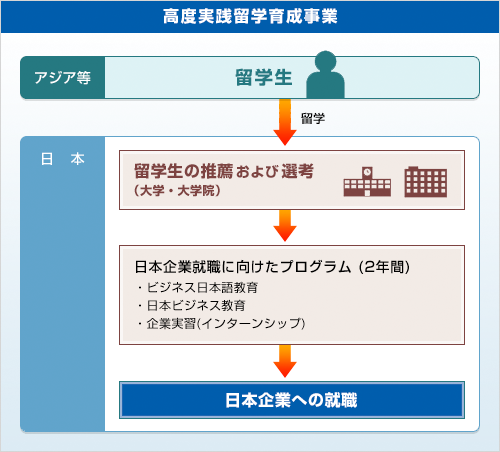Click the 日本 label in the blue sidebar
The image size is (500, 452).
point(62,159)
